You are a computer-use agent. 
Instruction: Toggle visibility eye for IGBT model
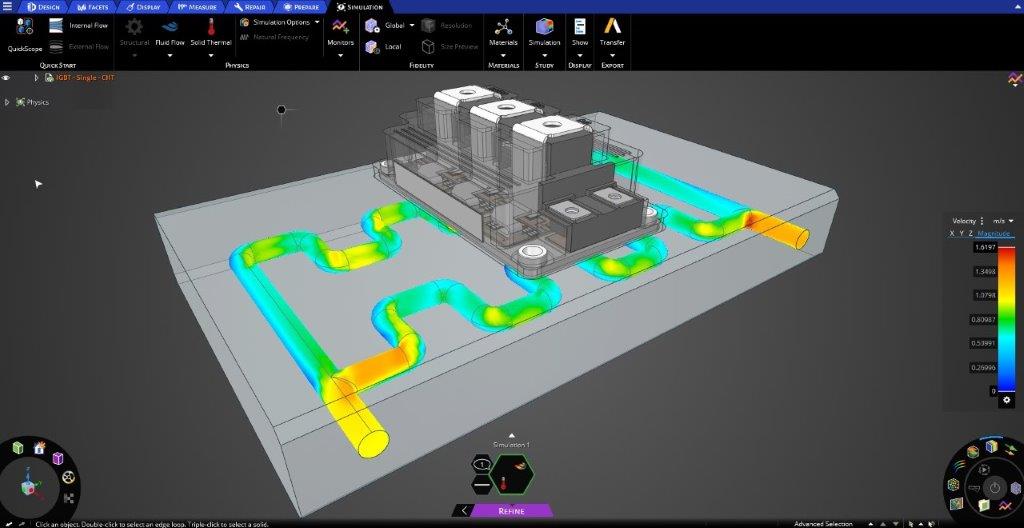click(x=6, y=78)
